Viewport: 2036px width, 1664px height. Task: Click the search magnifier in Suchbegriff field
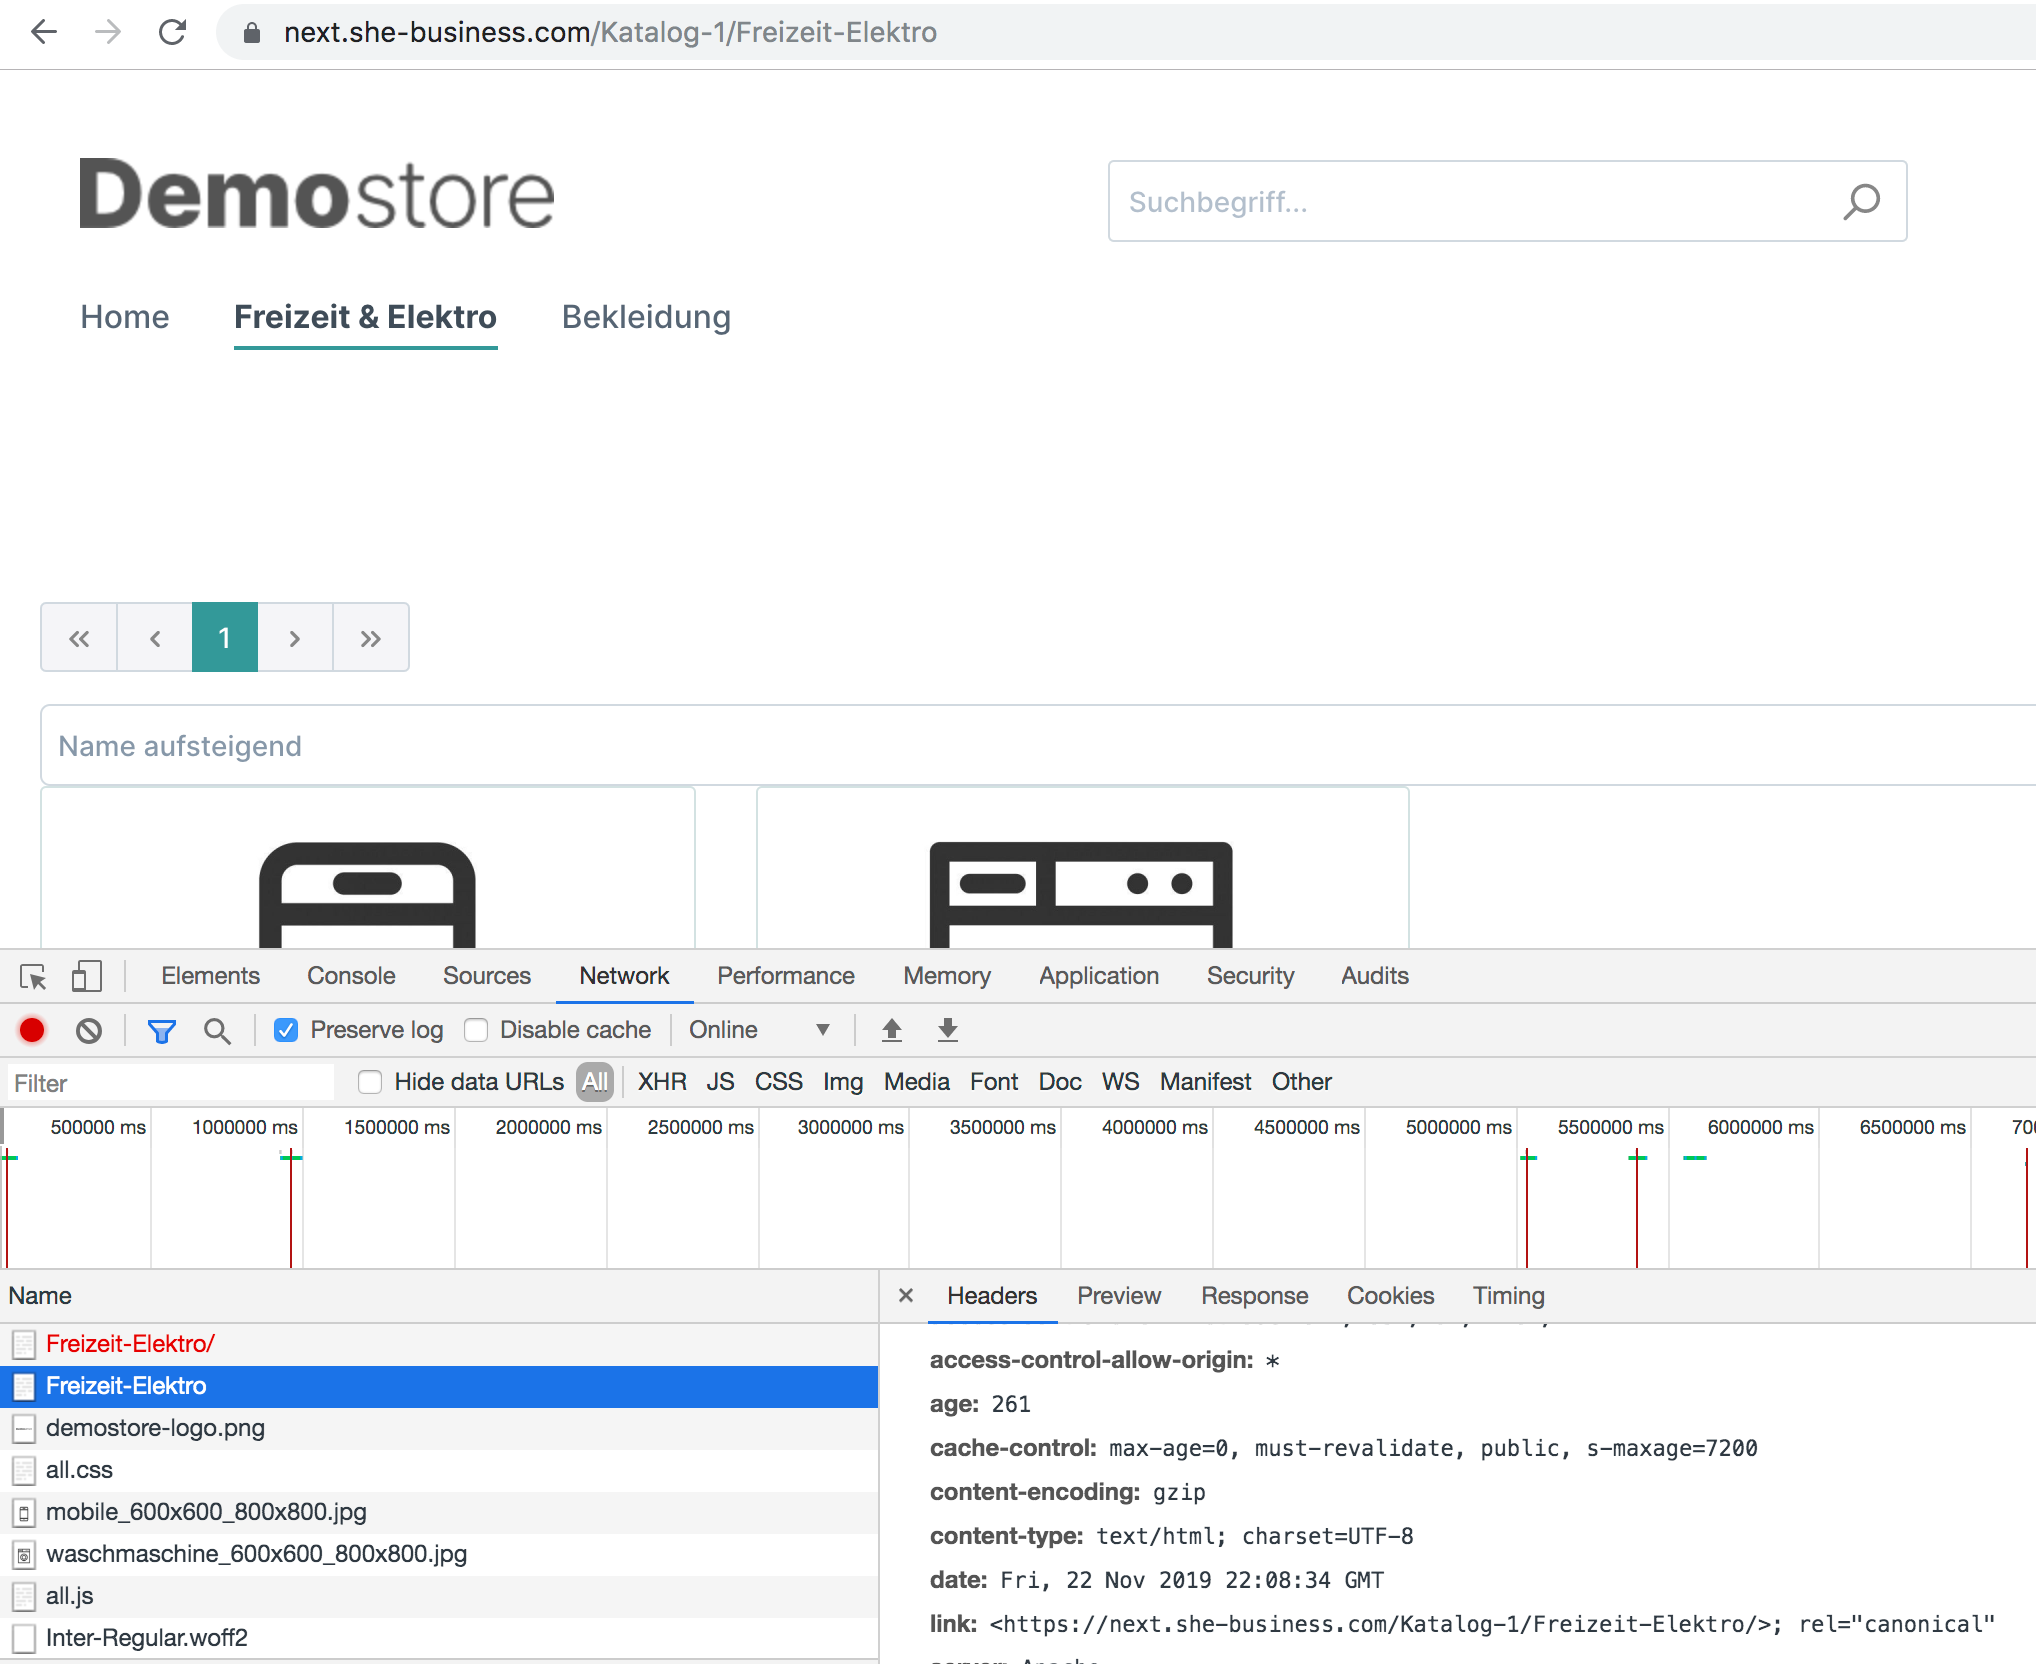1861,201
